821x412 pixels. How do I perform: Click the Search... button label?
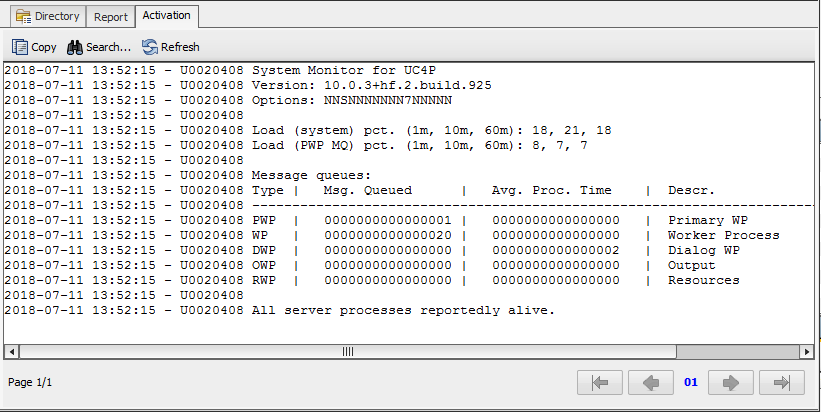(108, 47)
